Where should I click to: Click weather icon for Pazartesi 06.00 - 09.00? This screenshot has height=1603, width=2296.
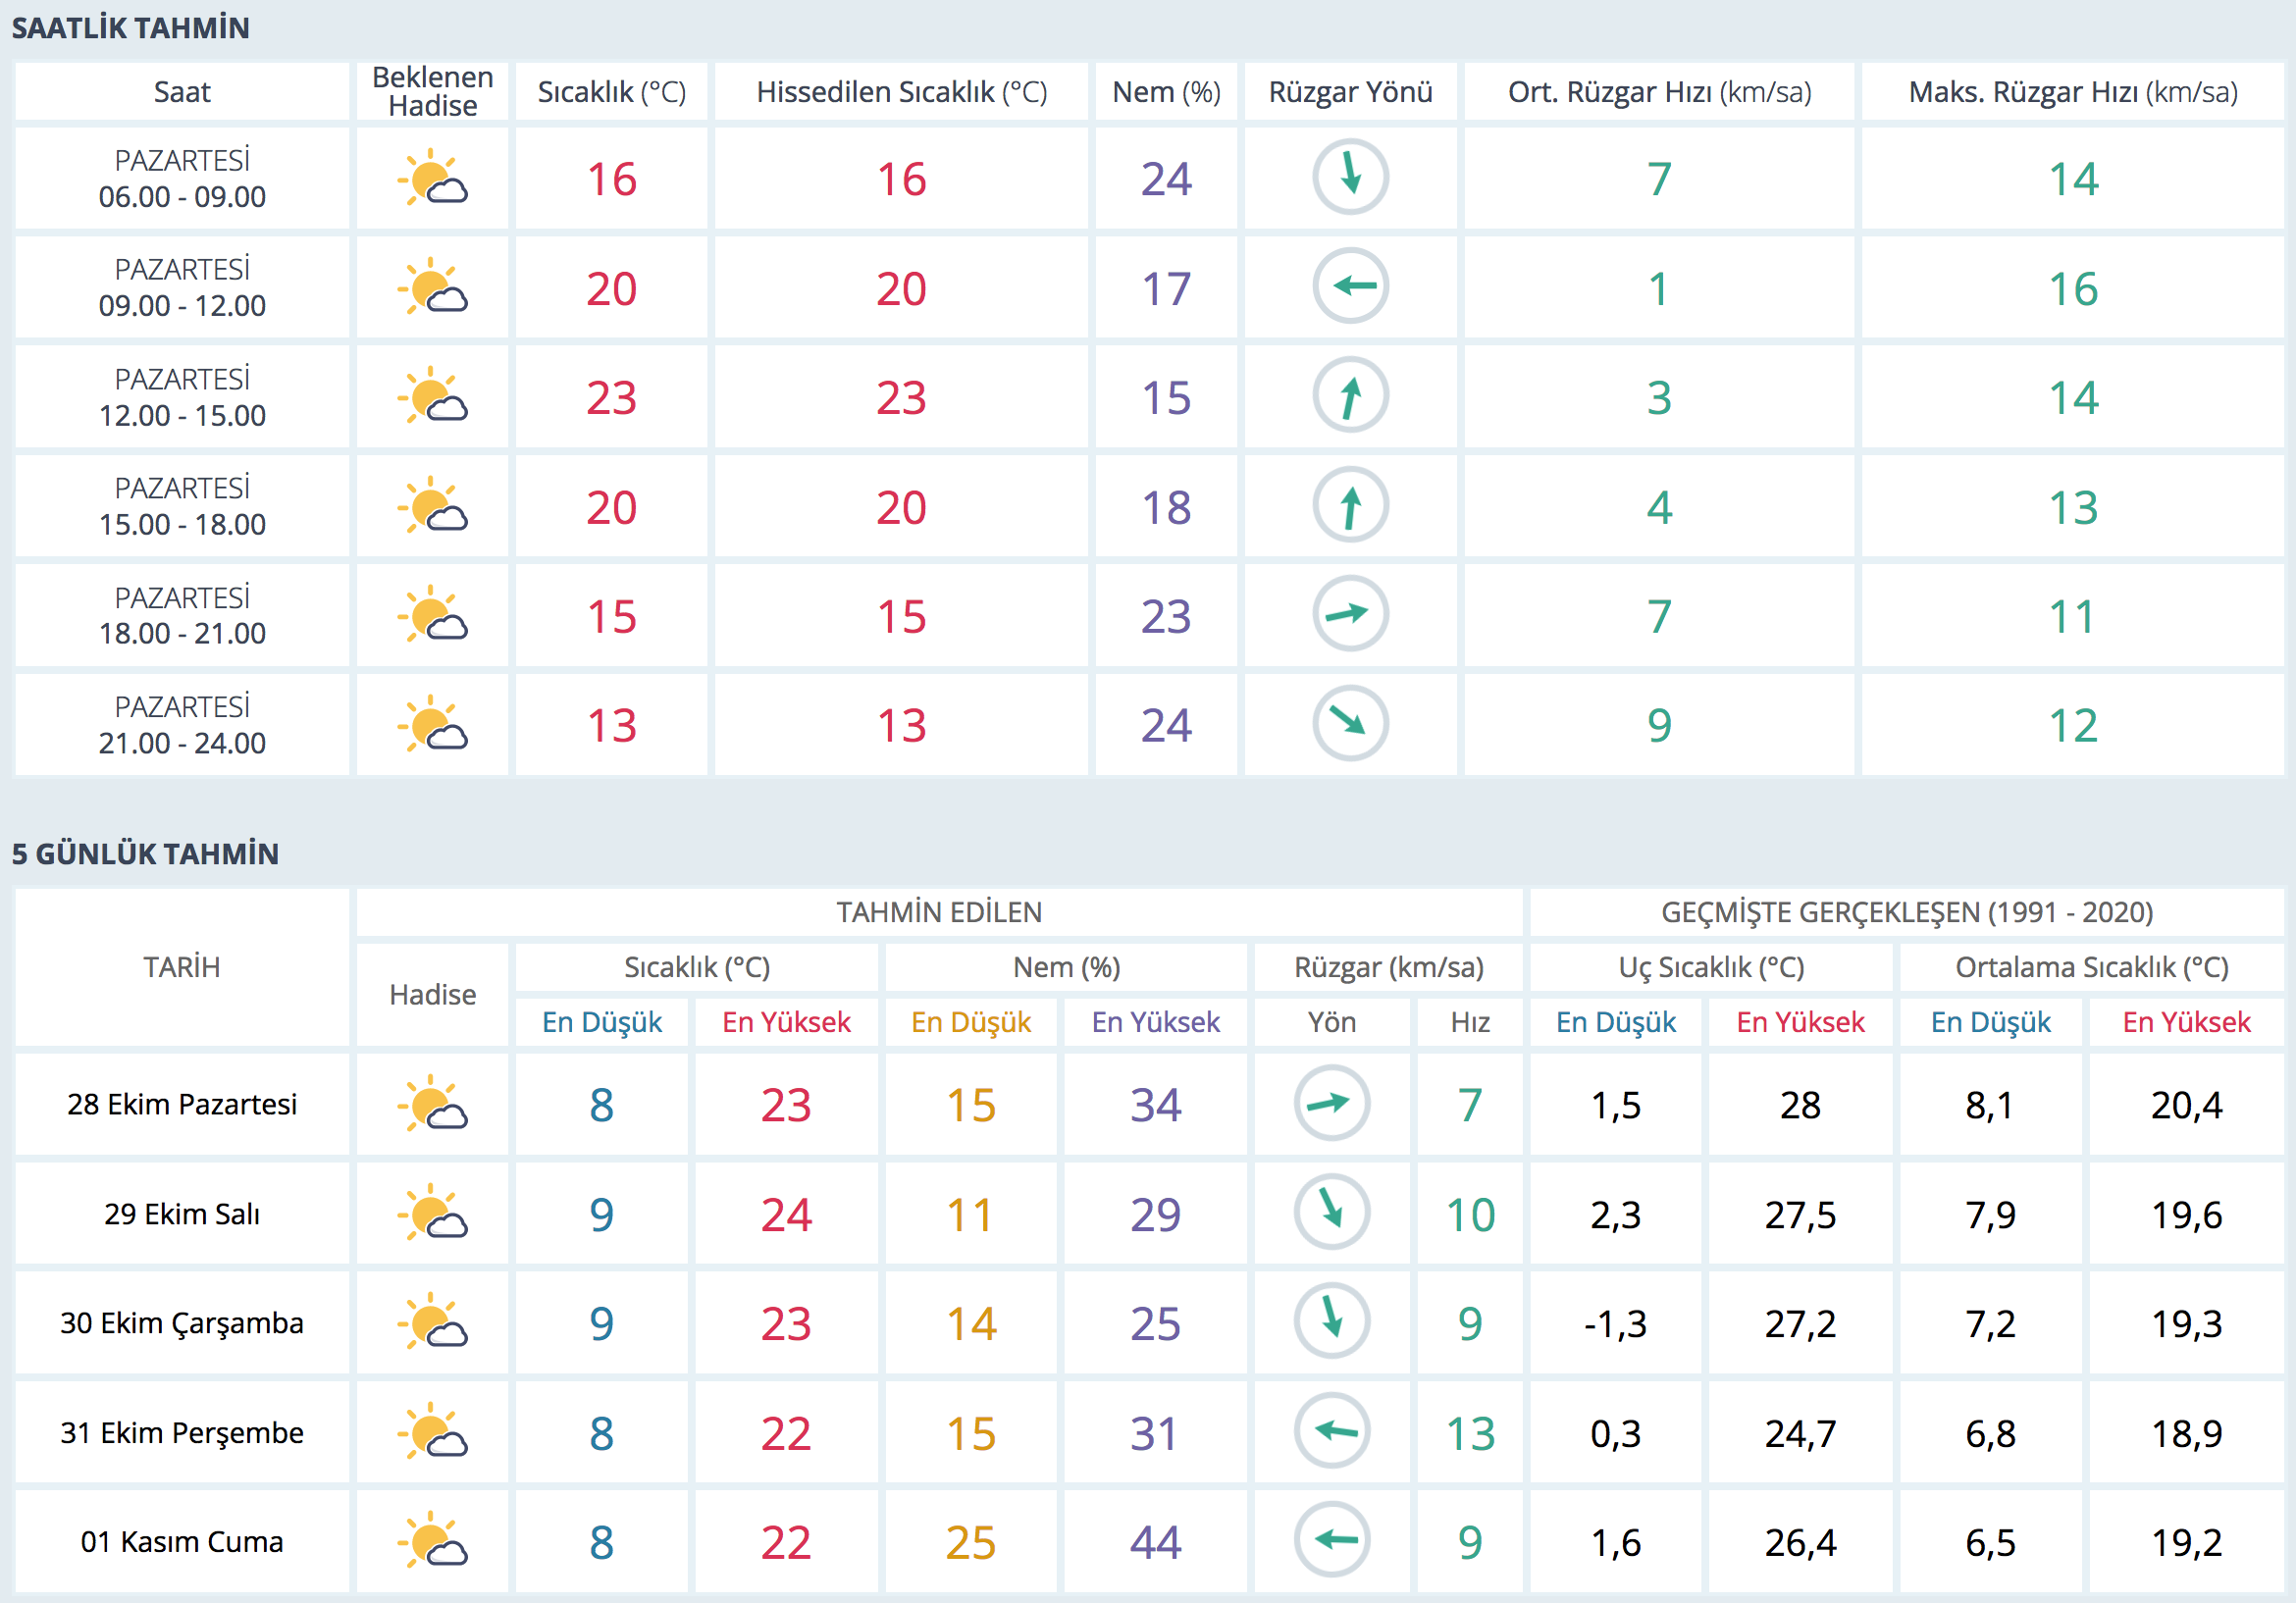click(432, 179)
